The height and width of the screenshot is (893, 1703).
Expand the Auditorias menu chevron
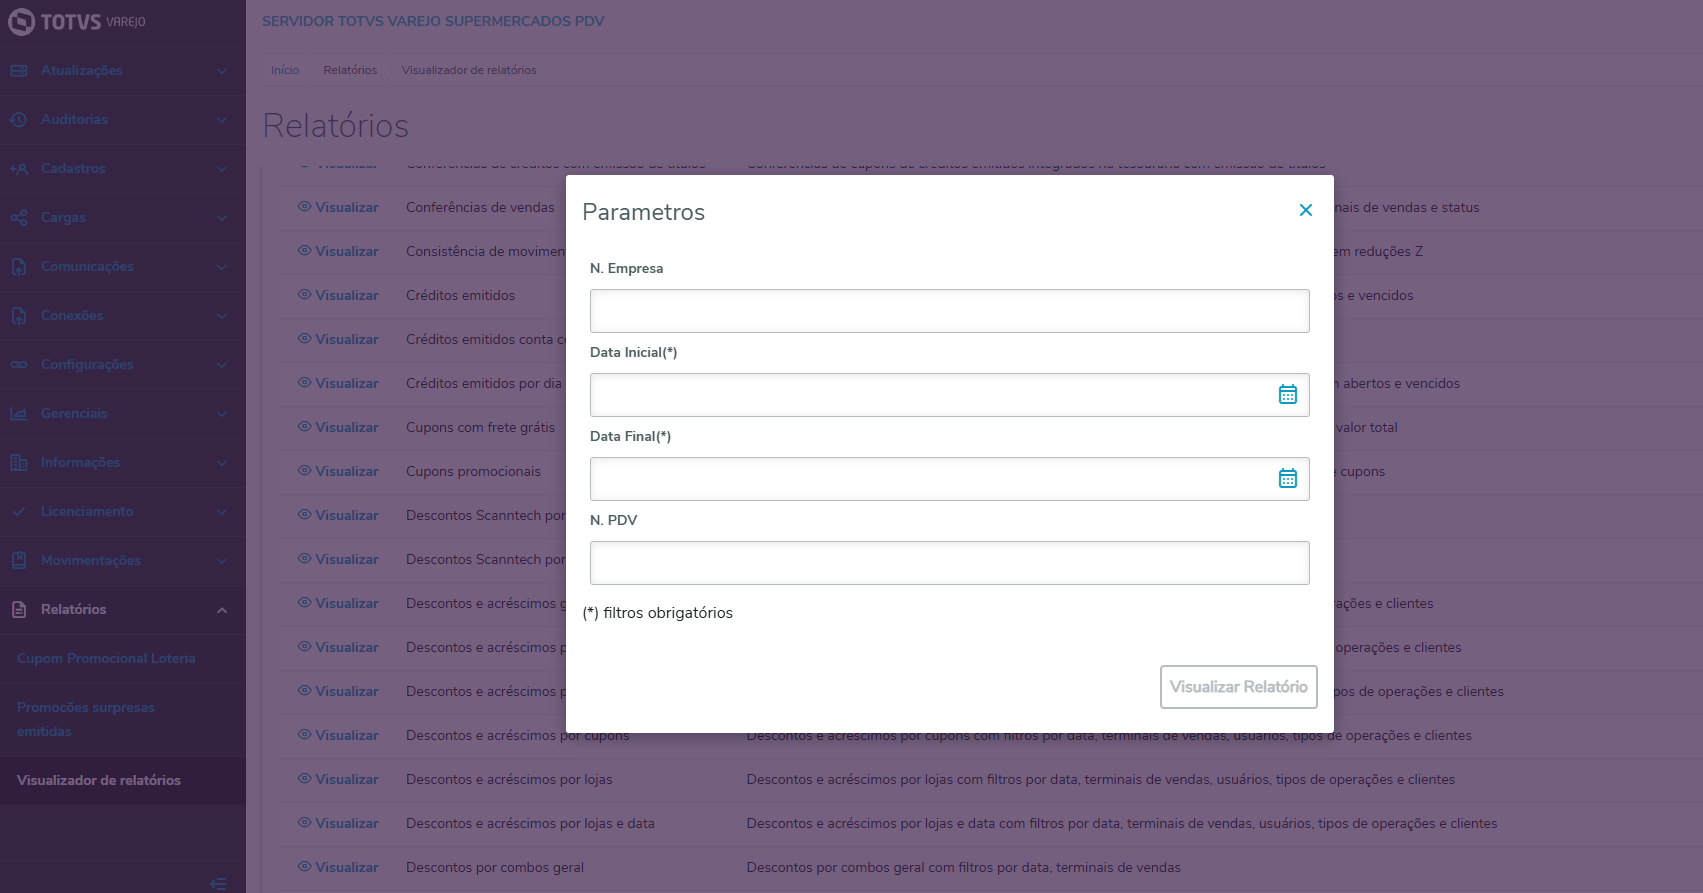(222, 120)
